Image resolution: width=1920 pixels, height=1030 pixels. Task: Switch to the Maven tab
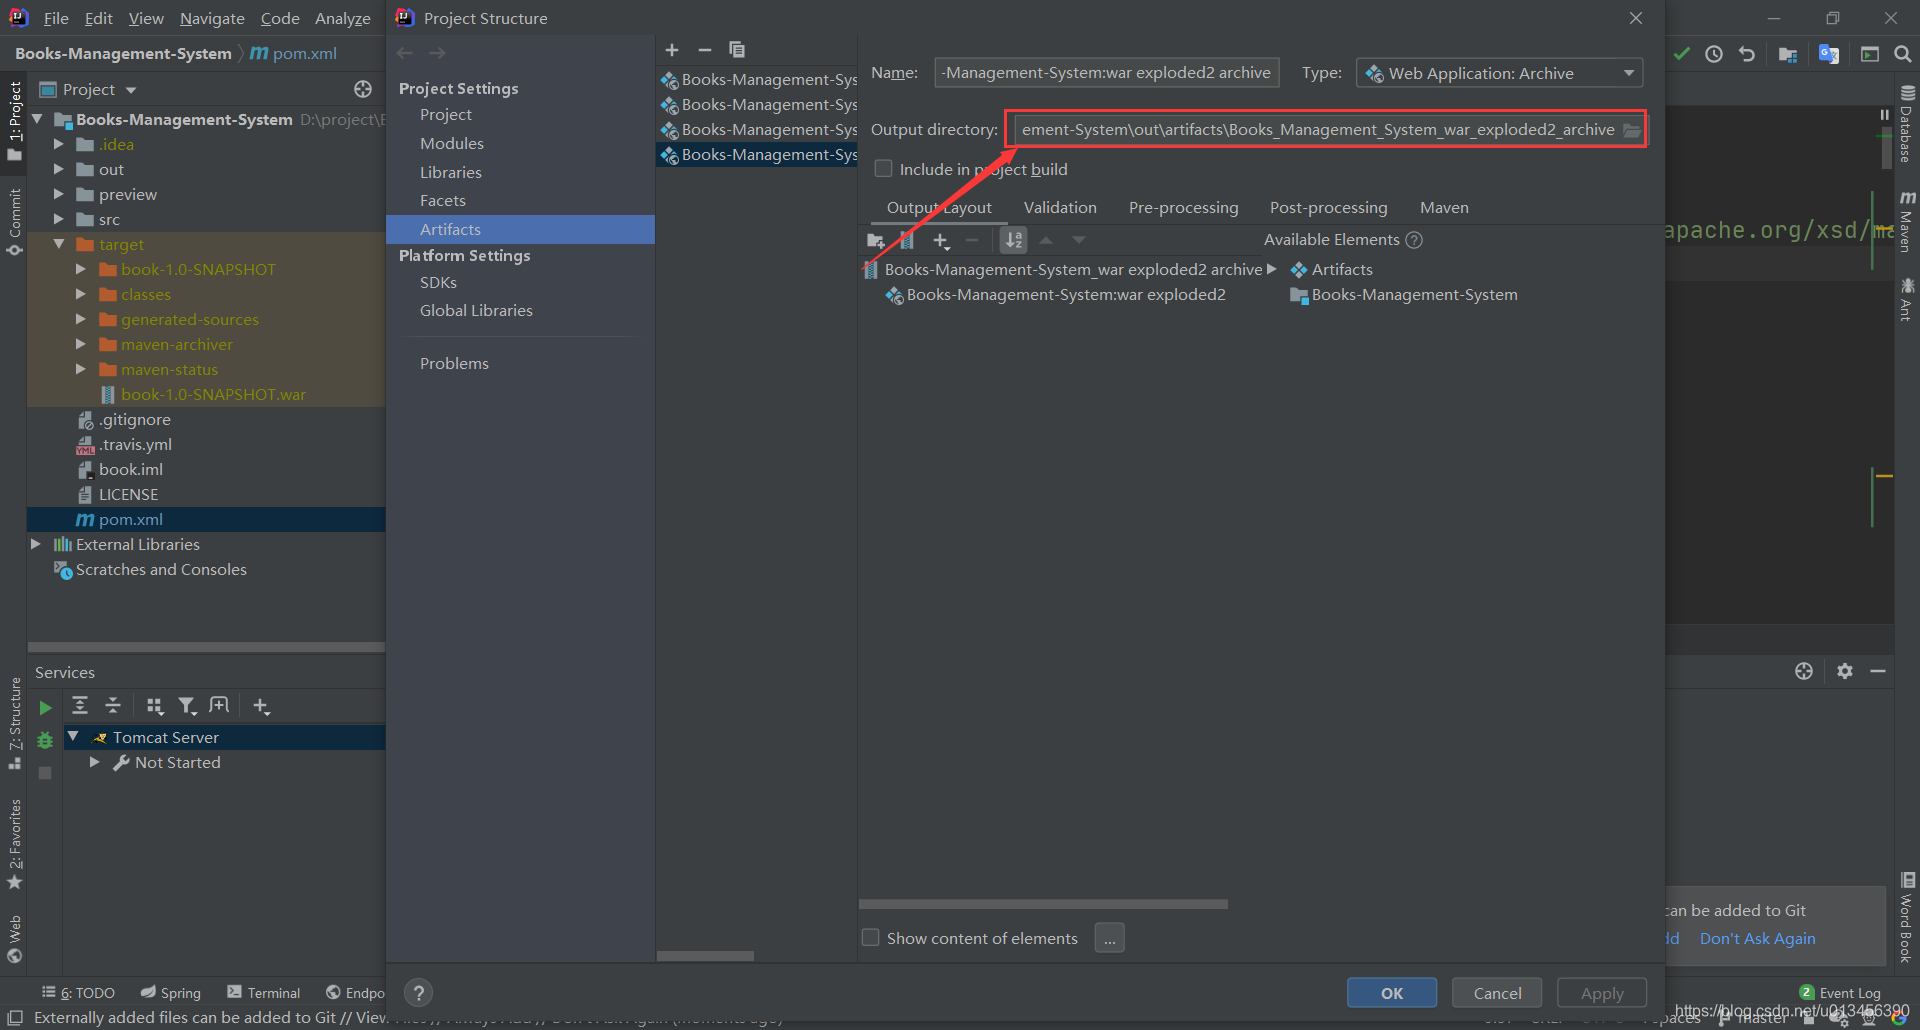pyautogui.click(x=1444, y=208)
